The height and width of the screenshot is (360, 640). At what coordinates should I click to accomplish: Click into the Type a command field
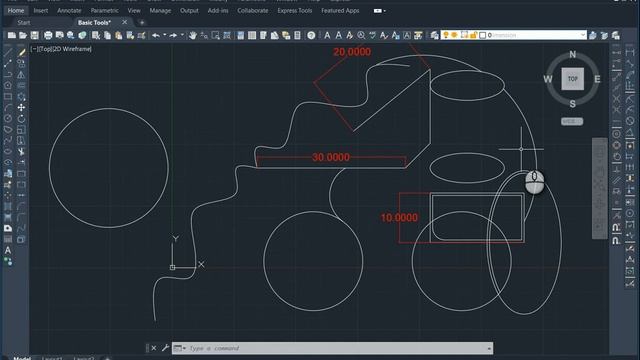[332, 348]
